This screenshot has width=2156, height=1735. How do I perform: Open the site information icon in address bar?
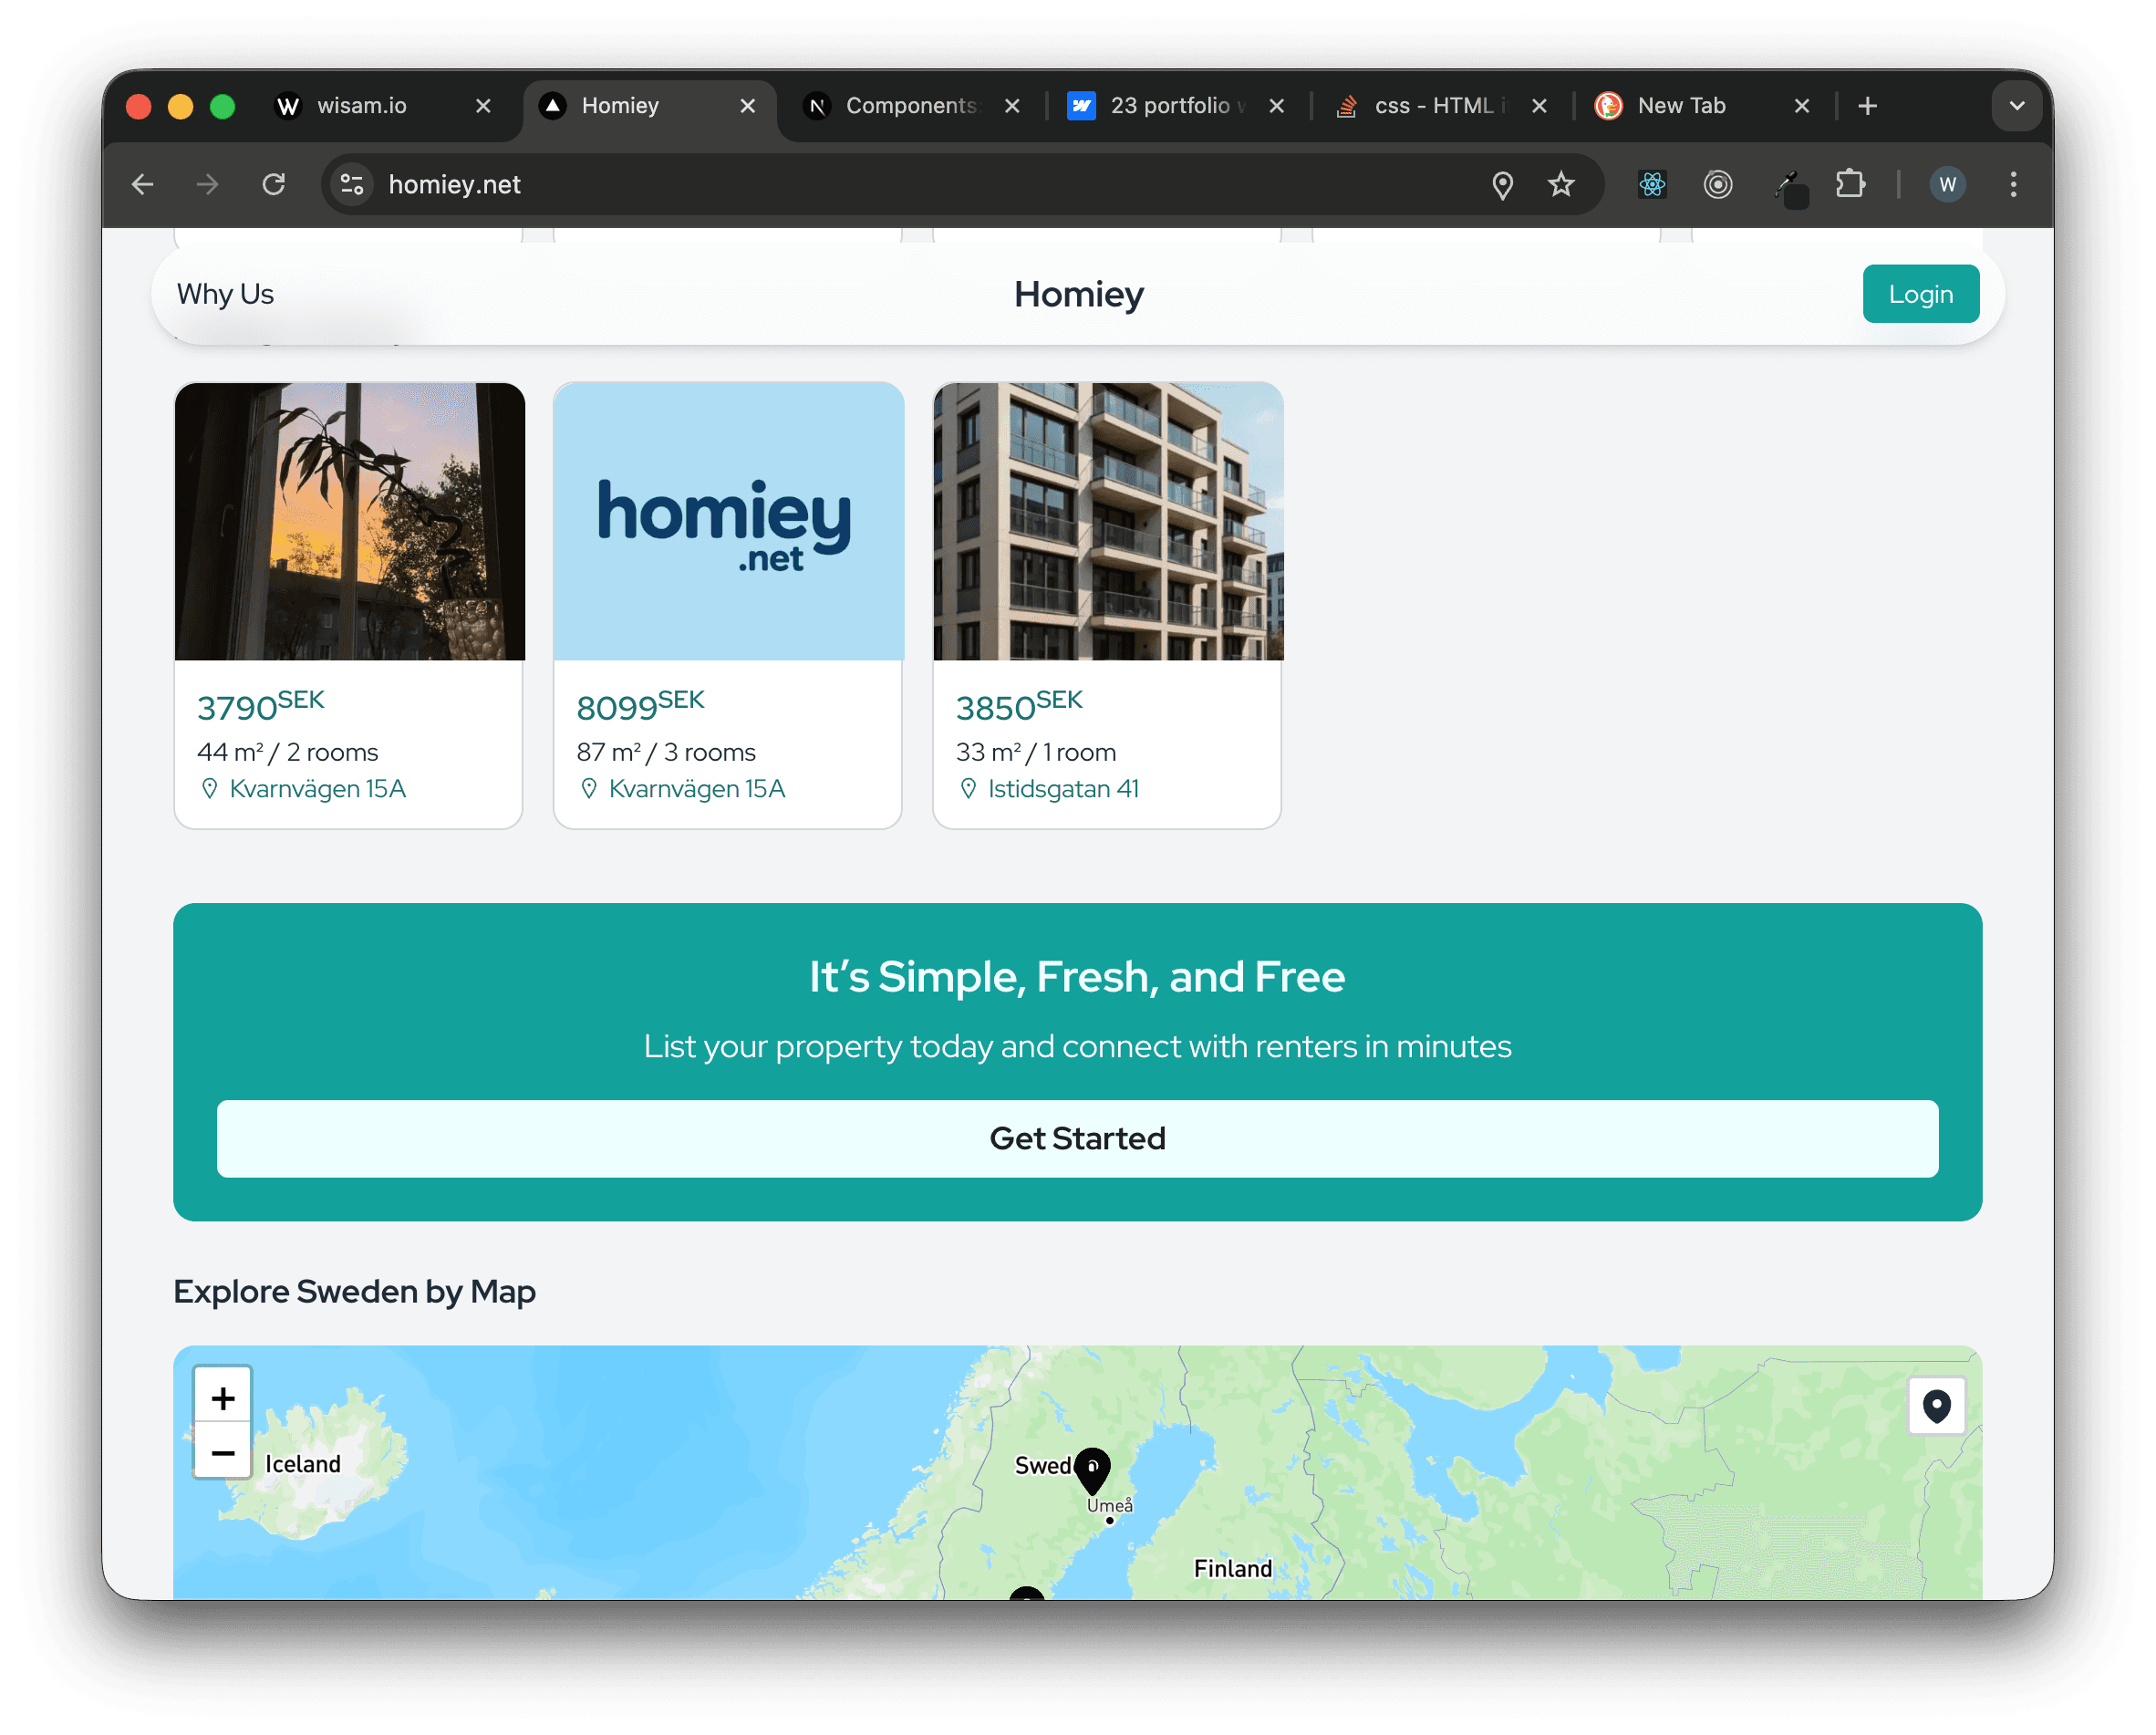[351, 184]
